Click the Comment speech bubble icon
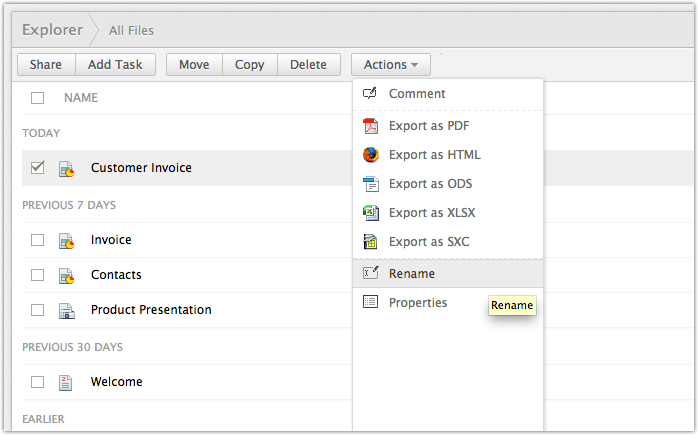This screenshot has width=698, height=435. click(x=370, y=93)
